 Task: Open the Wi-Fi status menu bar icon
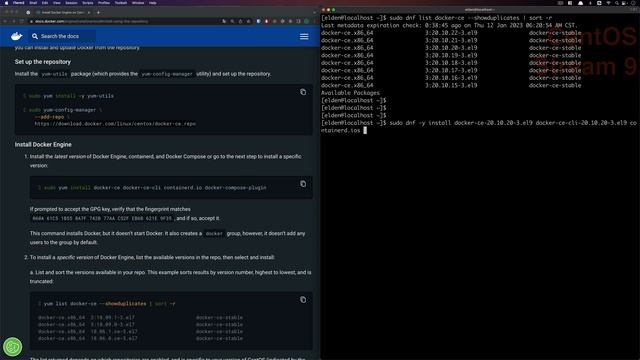(x=608, y=3)
